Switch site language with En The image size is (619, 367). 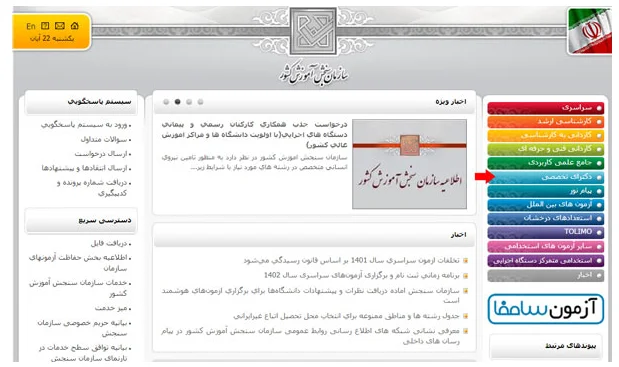31,26
